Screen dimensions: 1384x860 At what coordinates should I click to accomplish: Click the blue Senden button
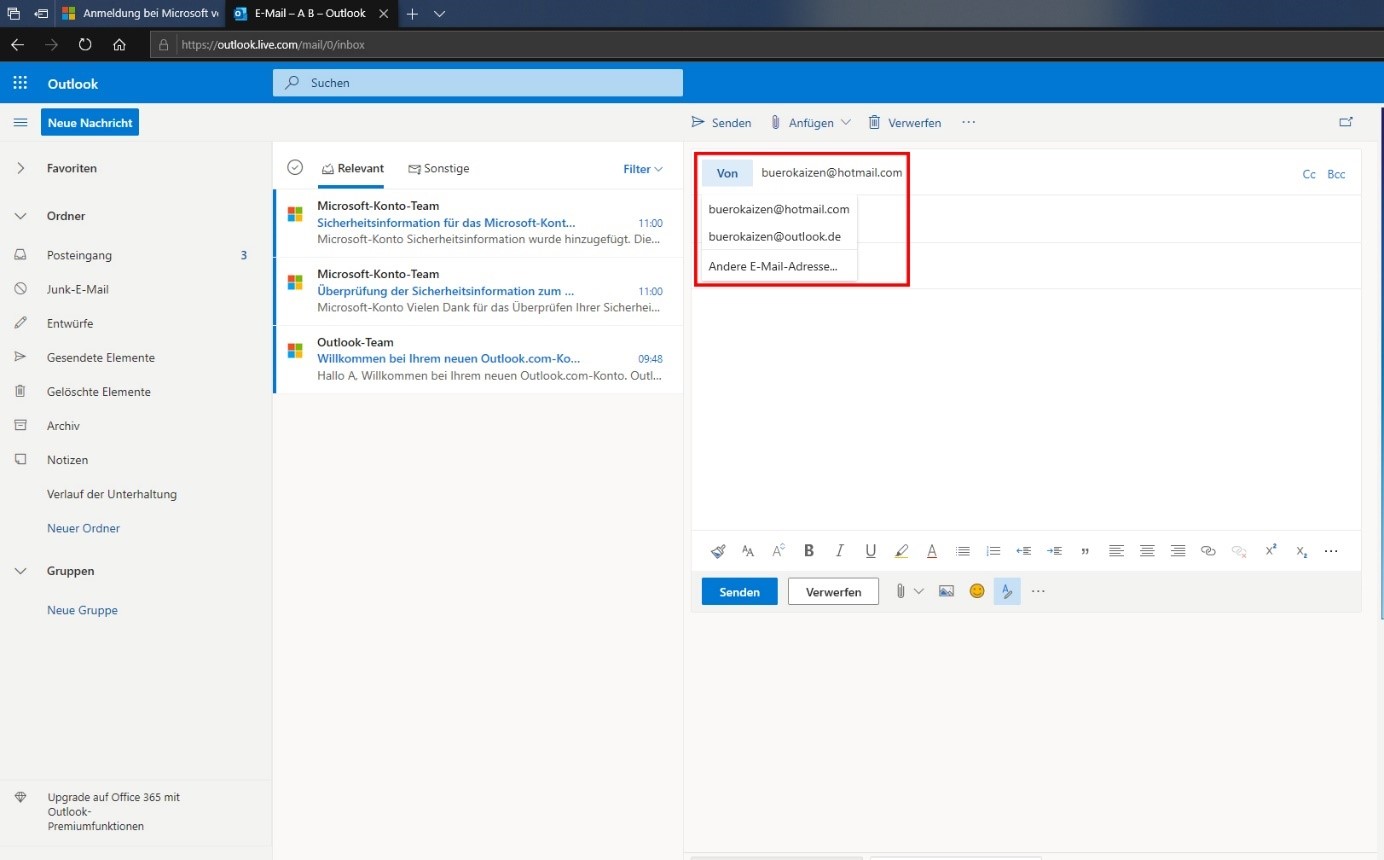click(739, 592)
